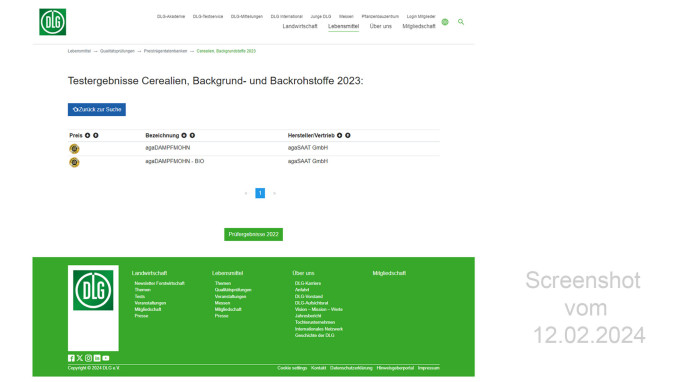The width and height of the screenshot is (686, 382).
Task: Open Über uns in main navigation
Action: (381, 26)
